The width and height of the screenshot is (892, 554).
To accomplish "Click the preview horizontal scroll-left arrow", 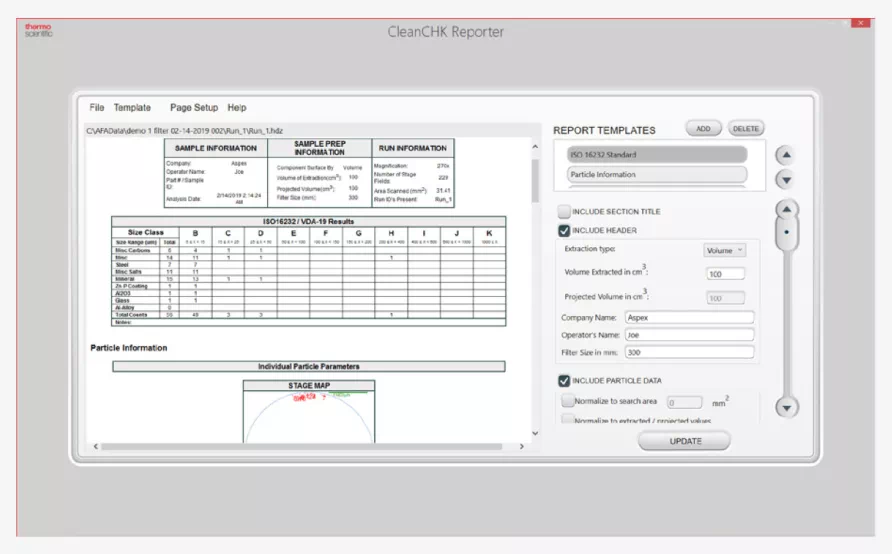I will (96, 446).
